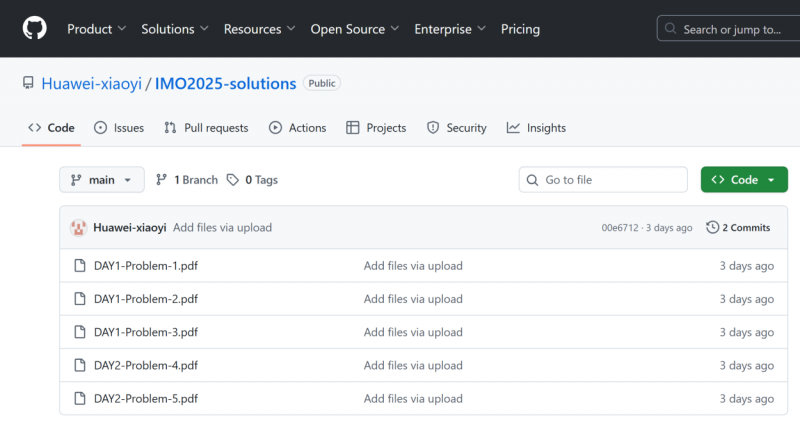Click the search magnifier icon in header
This screenshot has width=800, height=438.
pyautogui.click(x=671, y=29)
